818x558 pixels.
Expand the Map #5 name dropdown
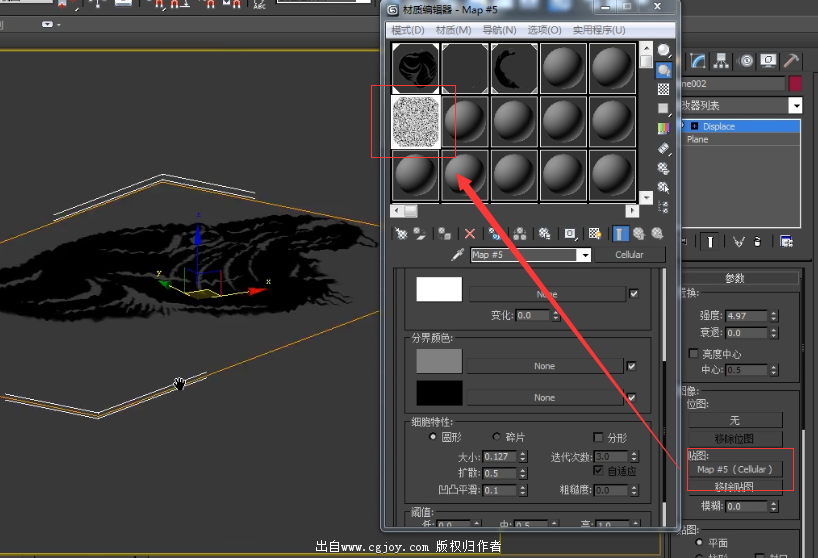584,255
